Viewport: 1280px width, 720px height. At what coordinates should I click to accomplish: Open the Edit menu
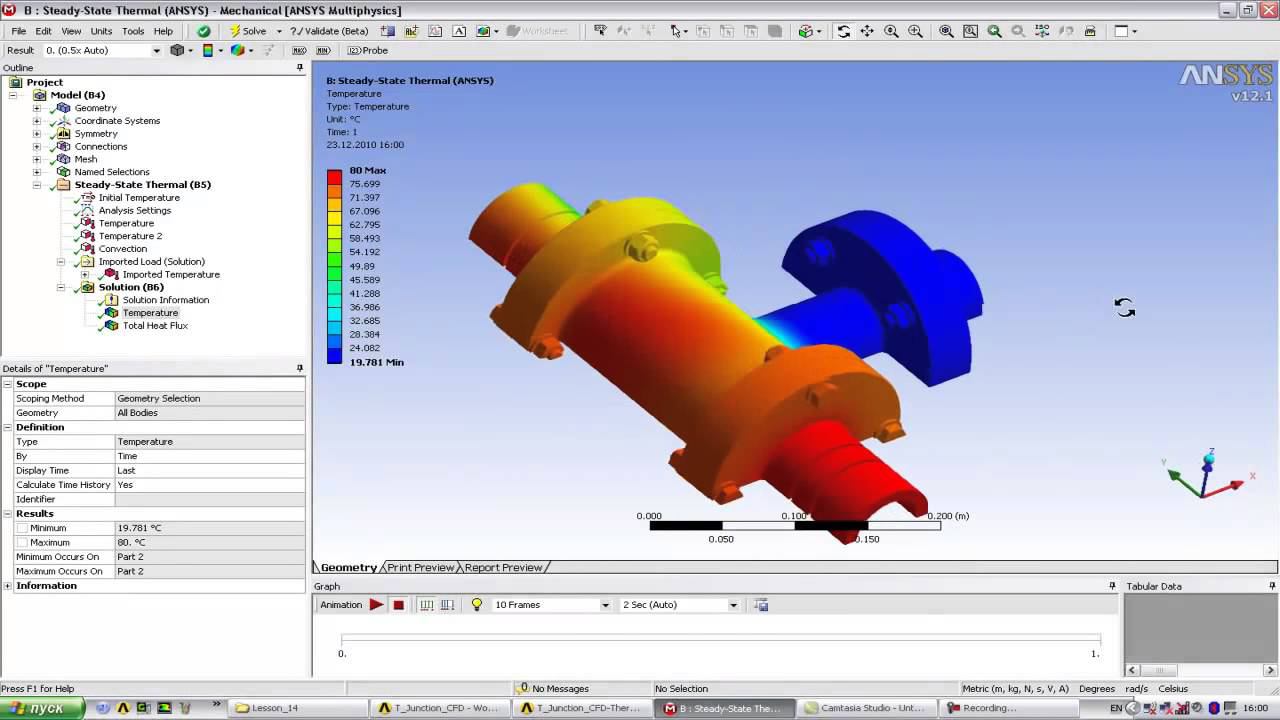(x=43, y=31)
